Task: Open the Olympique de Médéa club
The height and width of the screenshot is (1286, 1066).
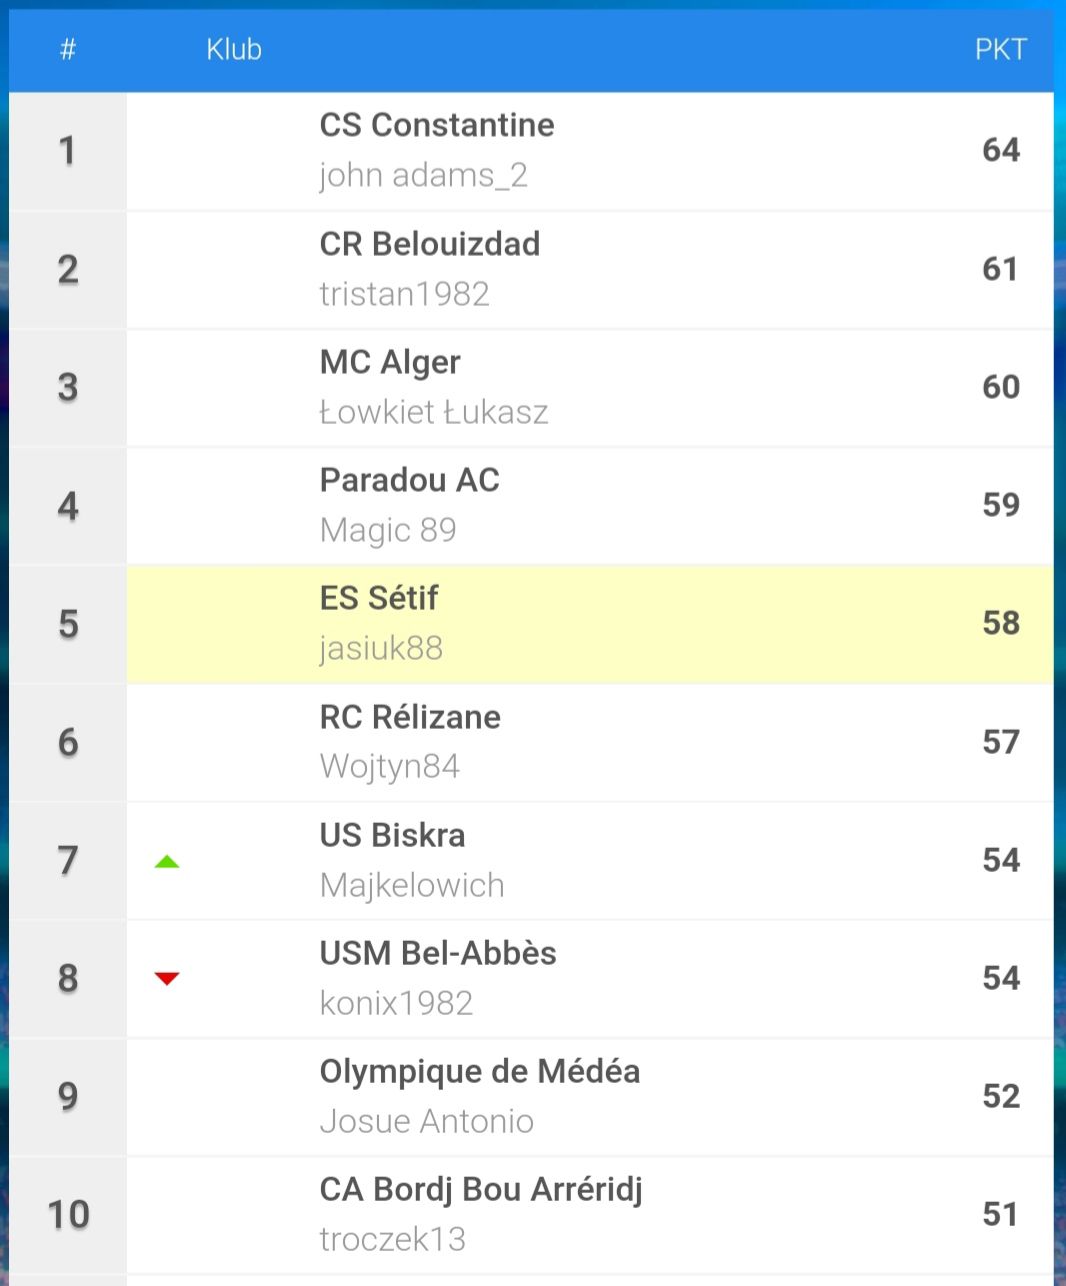Action: click(x=480, y=1071)
